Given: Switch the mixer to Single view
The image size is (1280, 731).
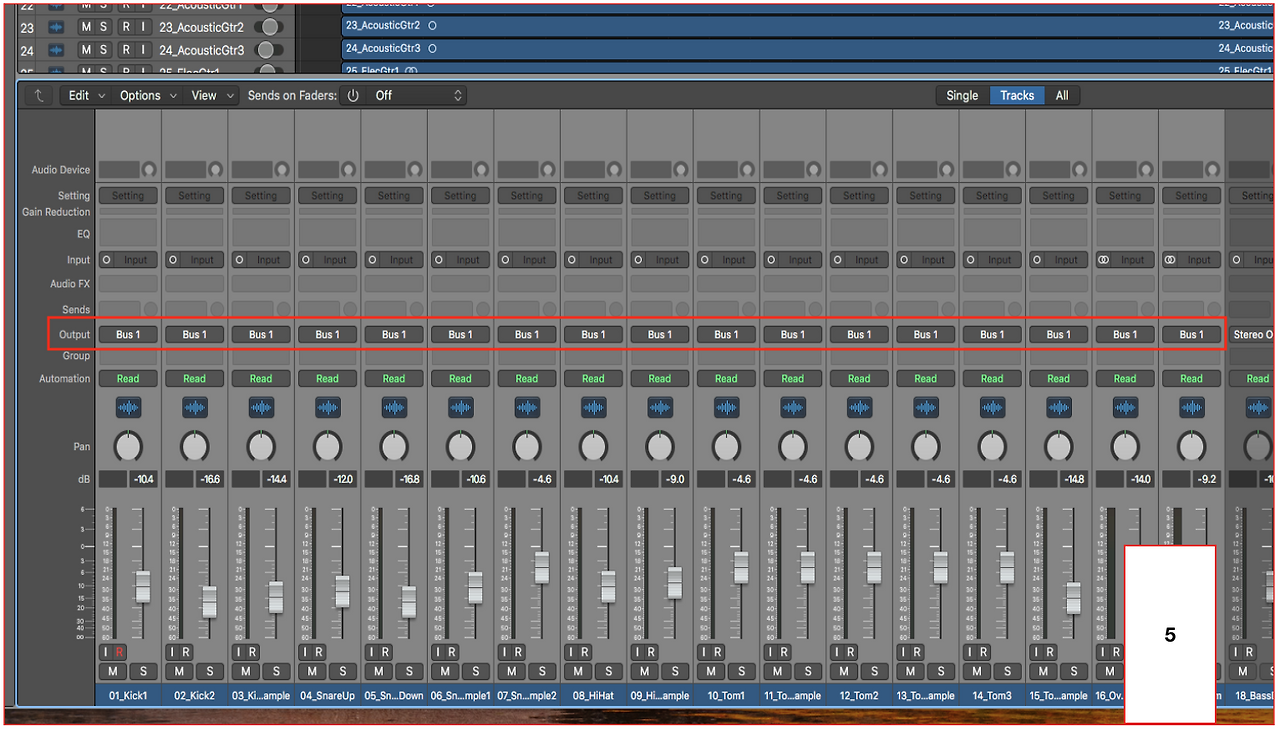Looking at the screenshot, I should tap(962, 96).
